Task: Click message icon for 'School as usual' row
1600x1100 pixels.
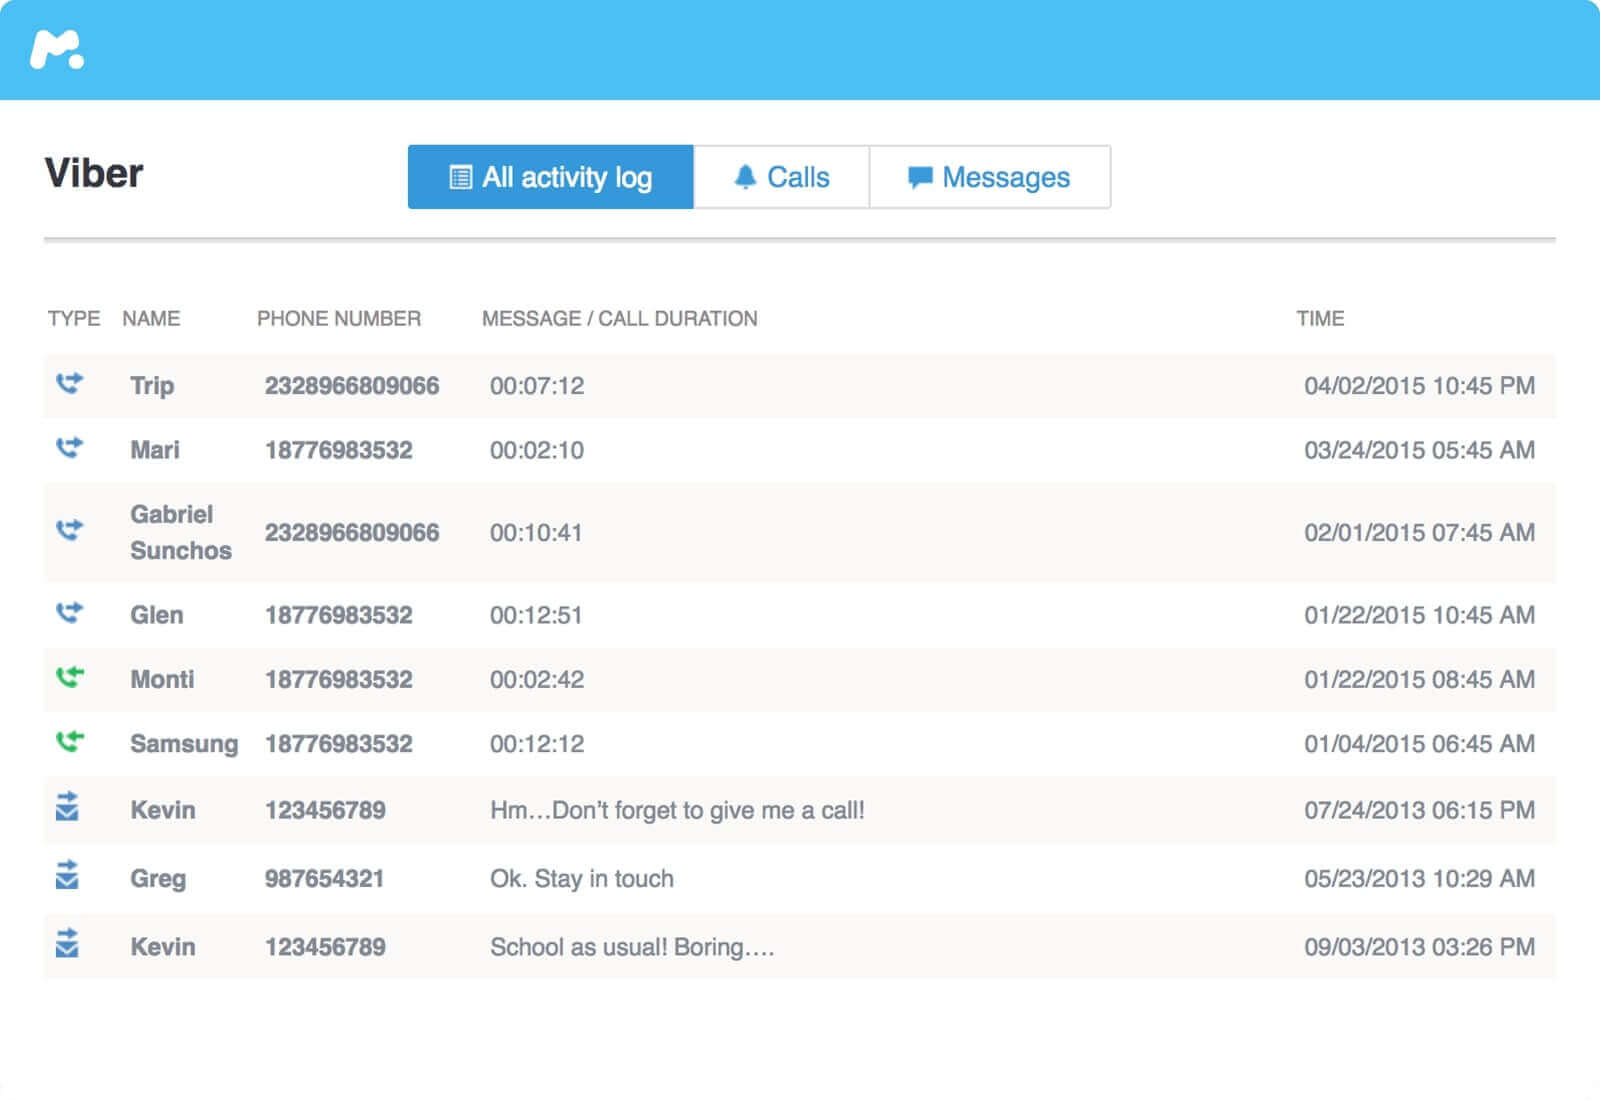Action: pos(67,943)
